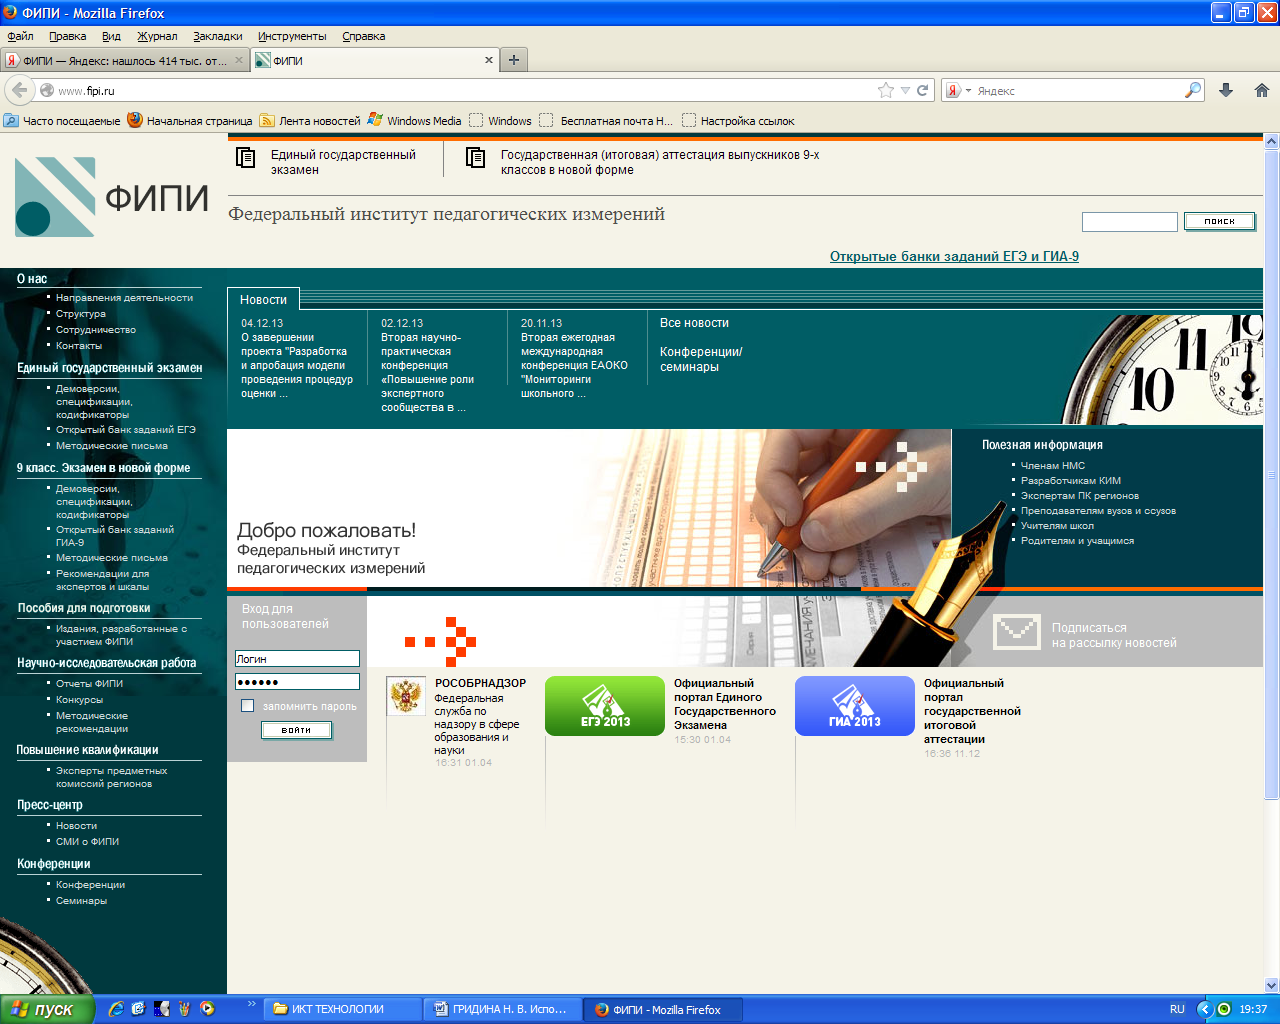Open Открытый банк заданий ЕГЭ sidebar link
1280x1024 pixels.
click(x=126, y=429)
